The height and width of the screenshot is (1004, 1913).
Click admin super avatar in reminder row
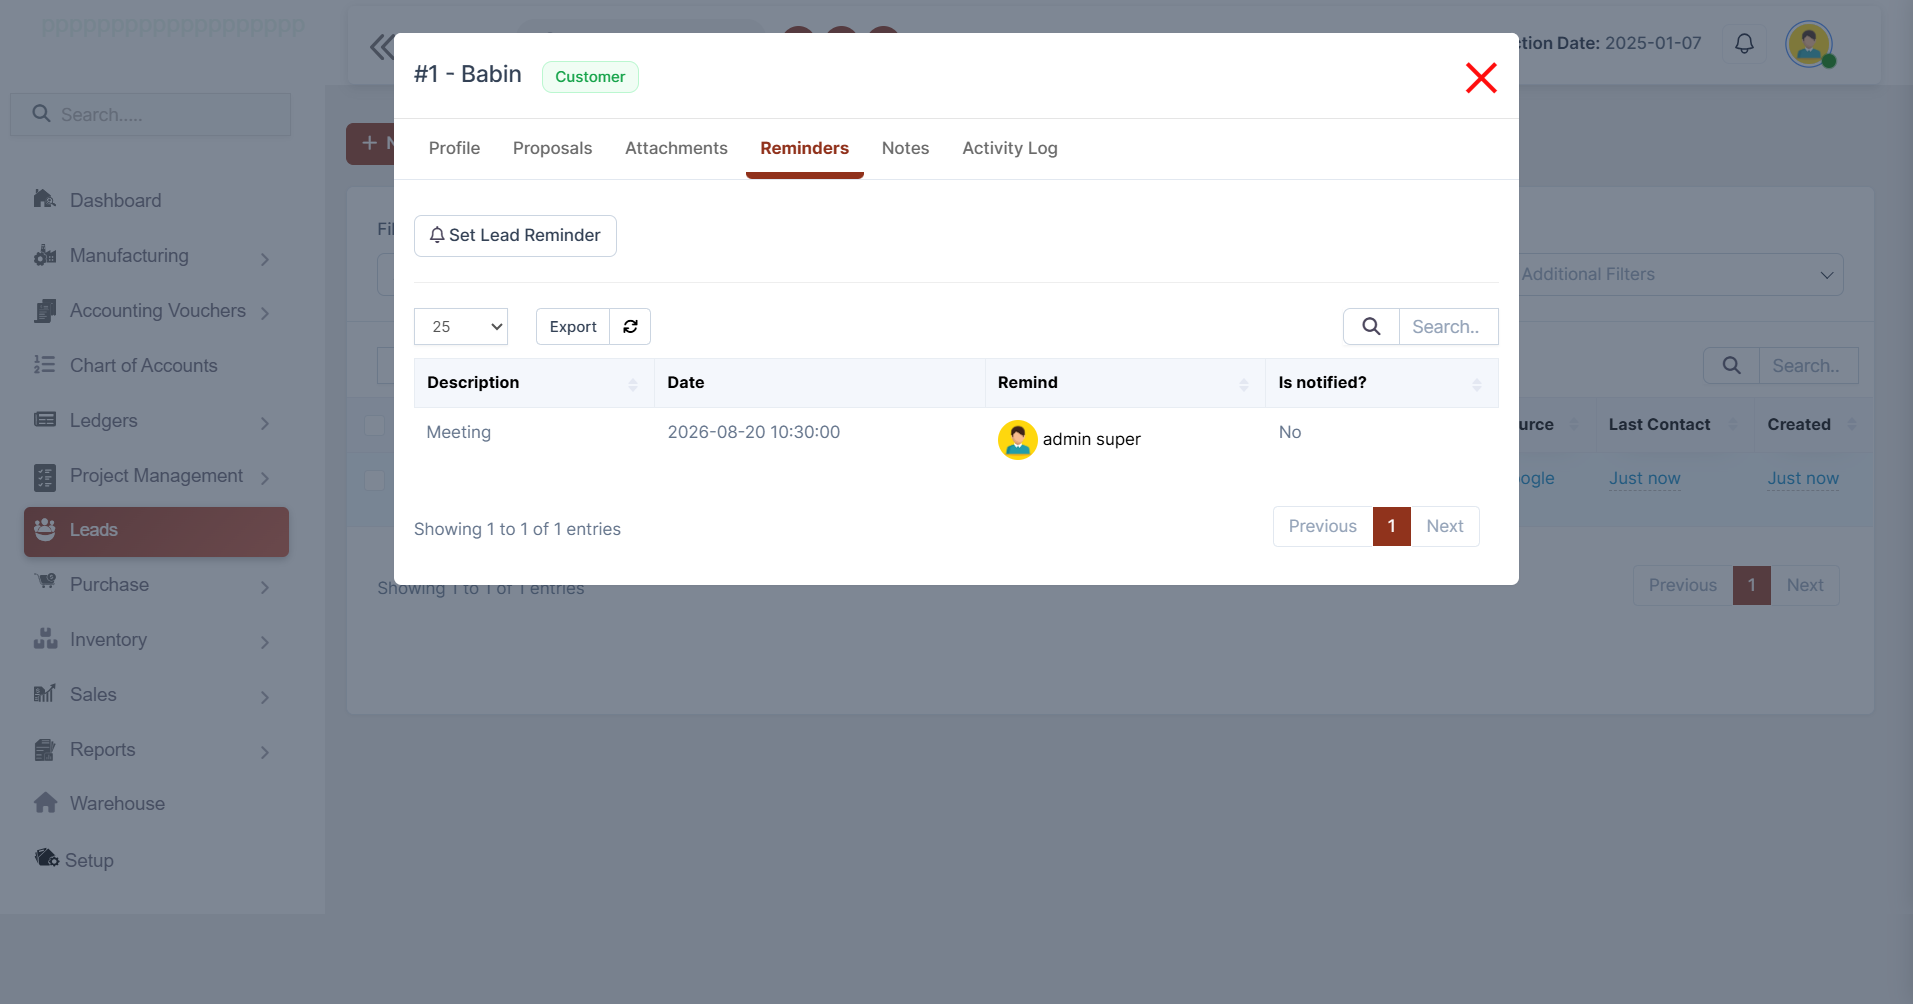coord(1017,439)
